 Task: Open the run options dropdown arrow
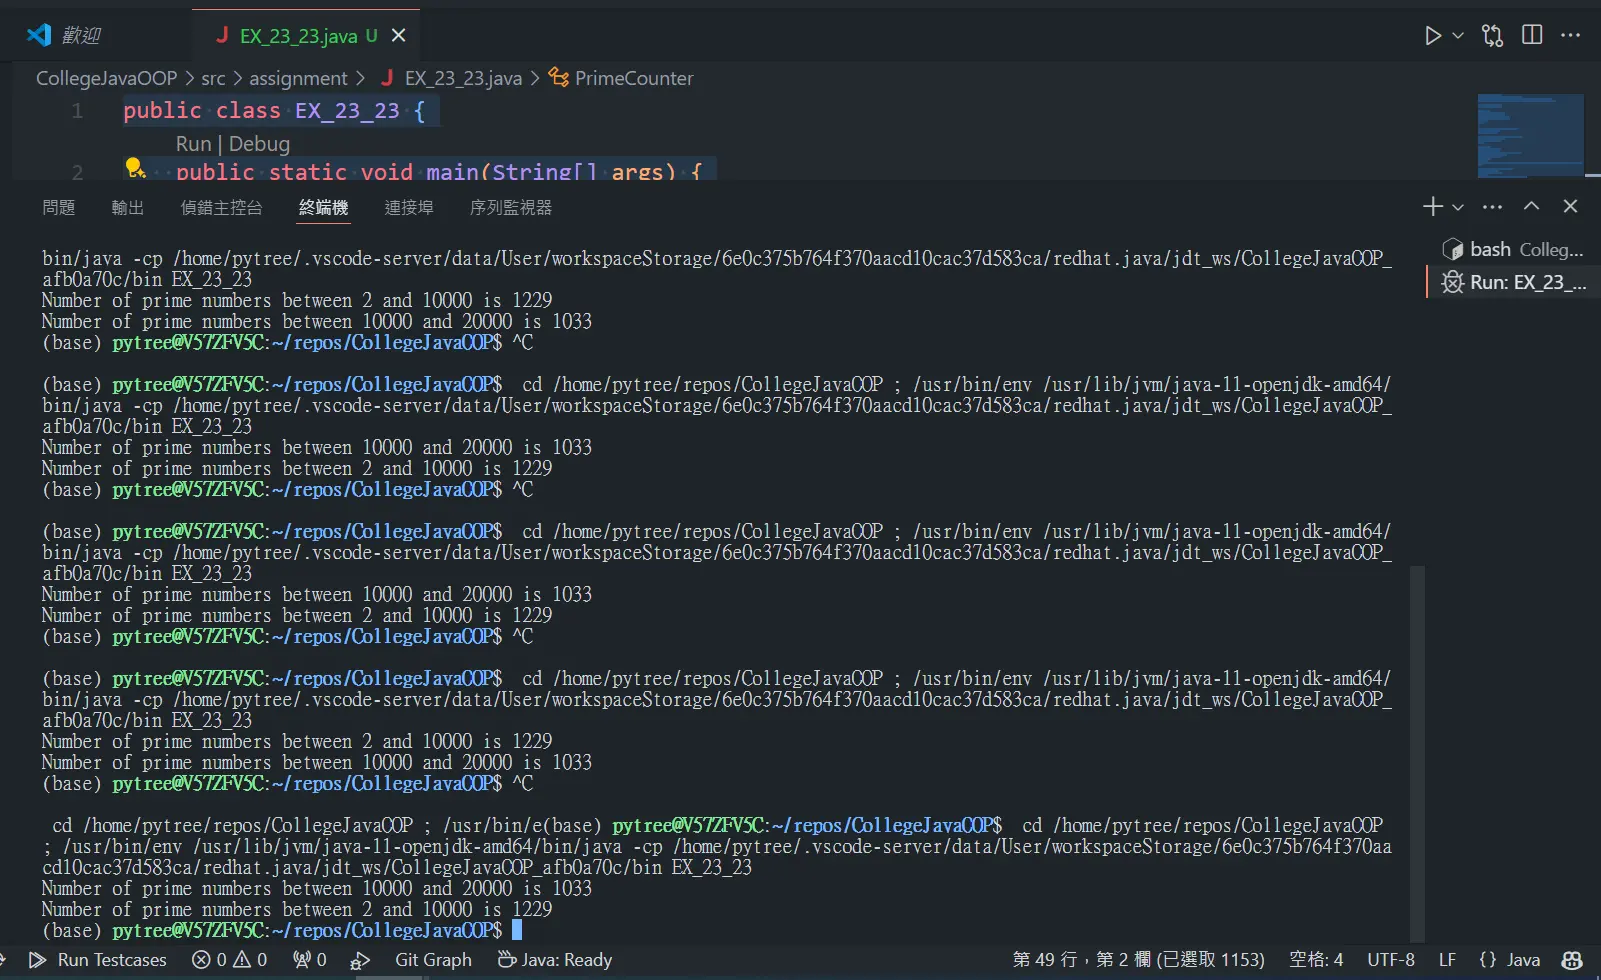1458,35
